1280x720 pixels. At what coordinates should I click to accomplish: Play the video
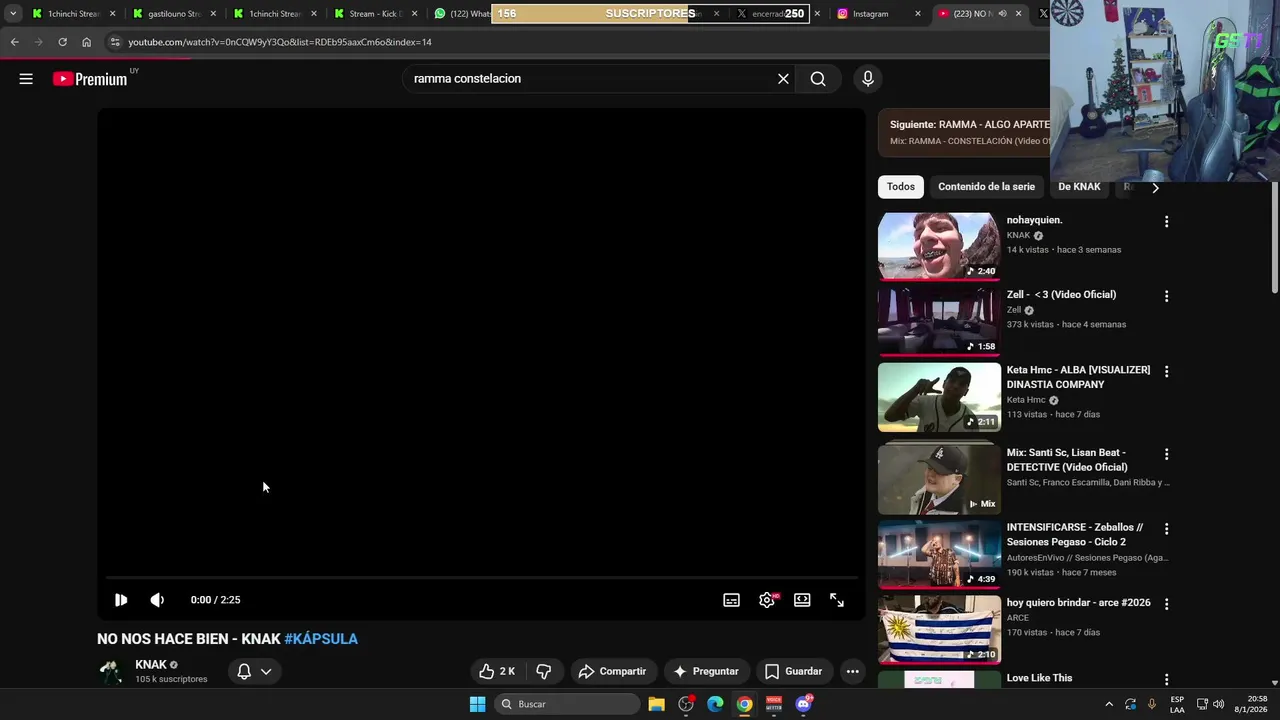pos(121,600)
